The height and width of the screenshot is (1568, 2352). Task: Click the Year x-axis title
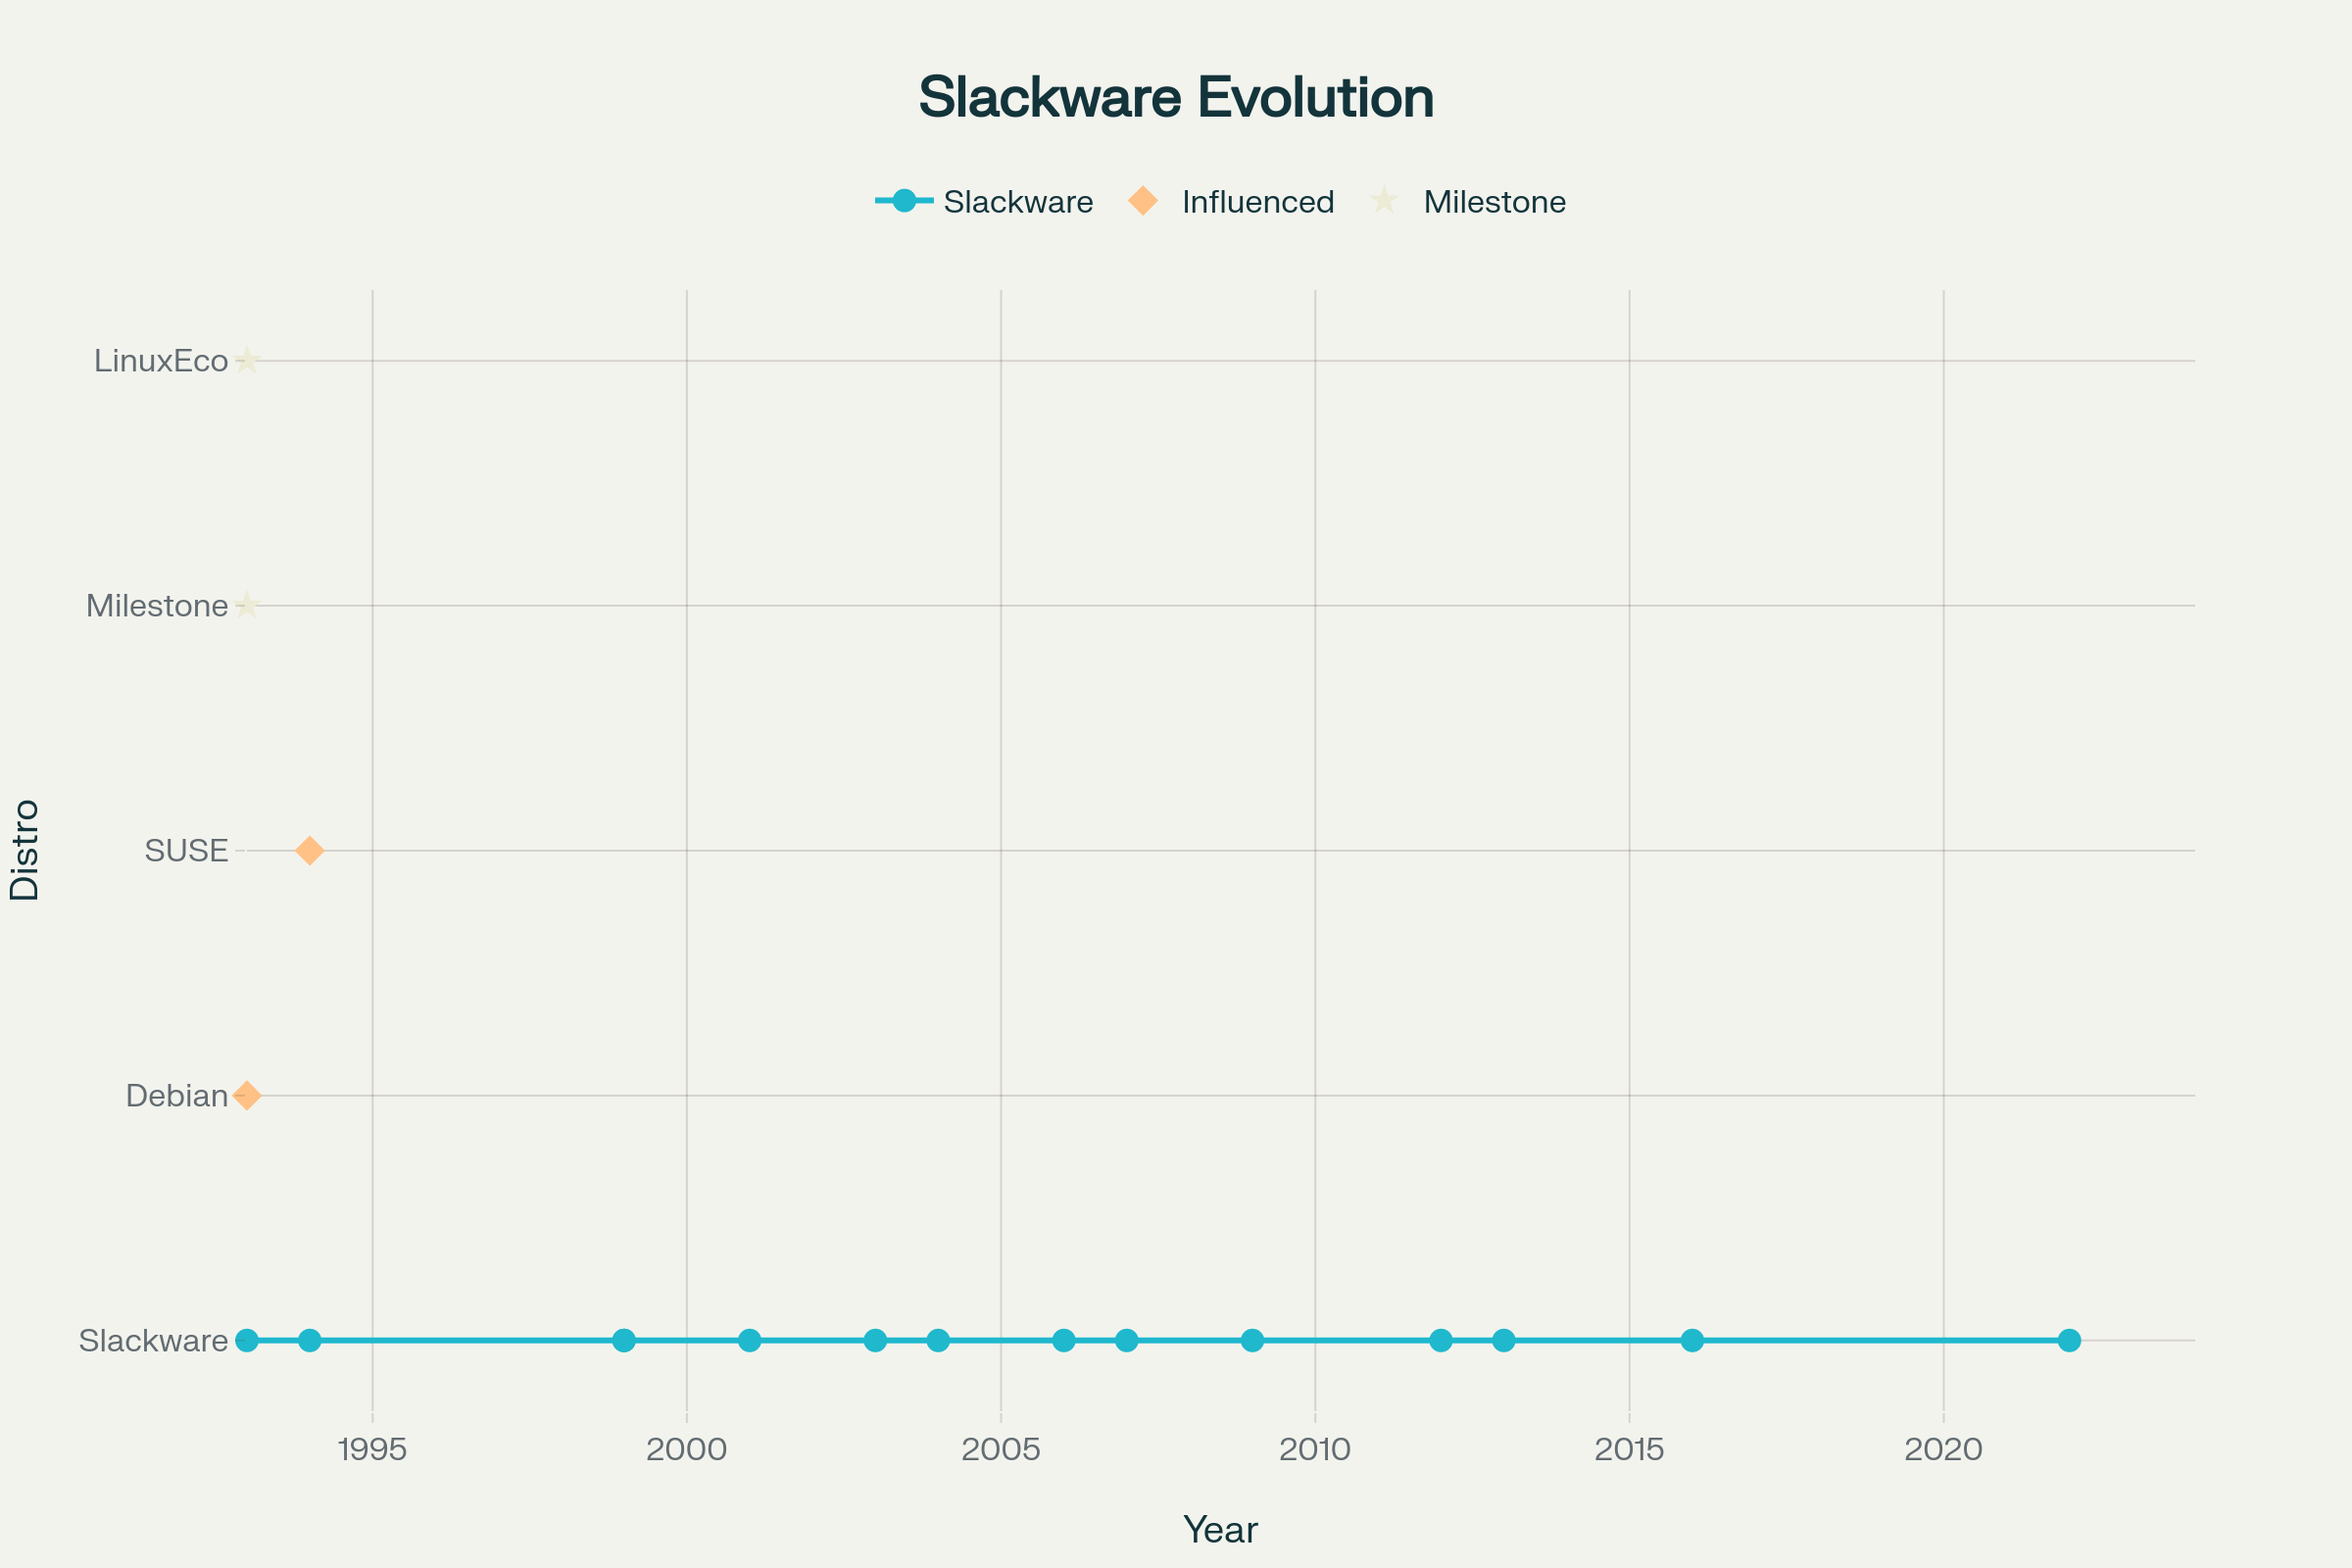pos(1220,1530)
